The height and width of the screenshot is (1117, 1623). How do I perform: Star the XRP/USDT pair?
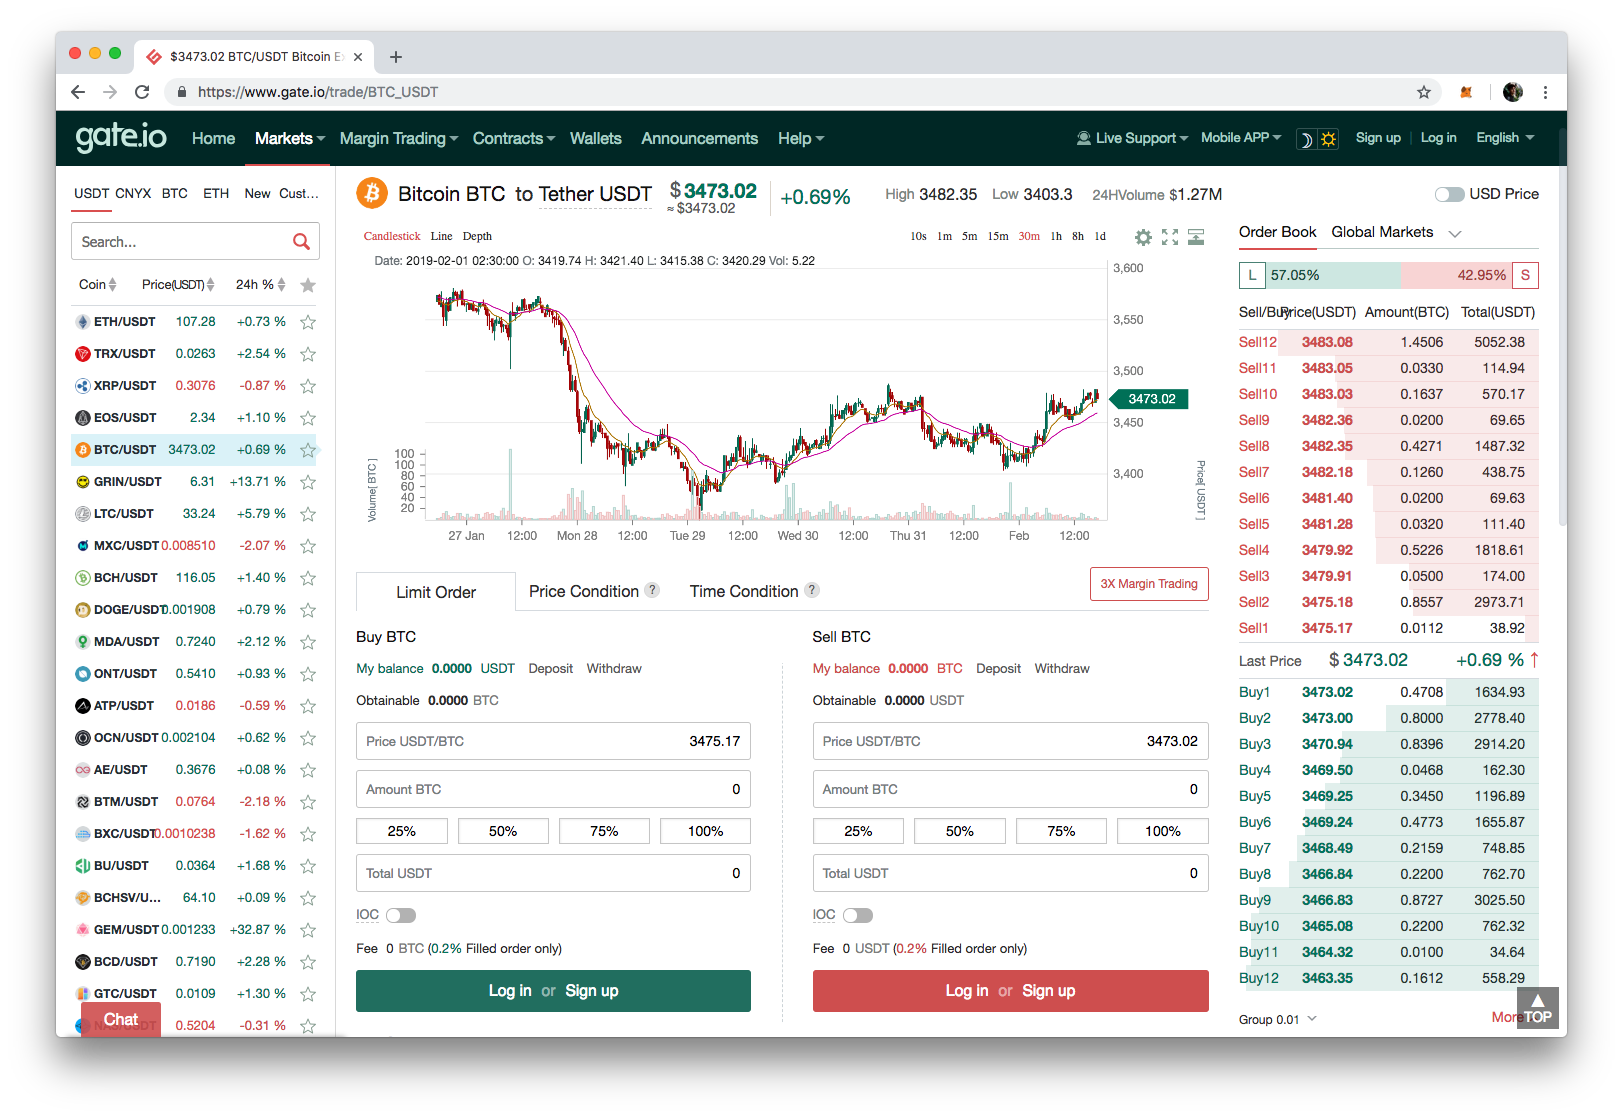308,386
